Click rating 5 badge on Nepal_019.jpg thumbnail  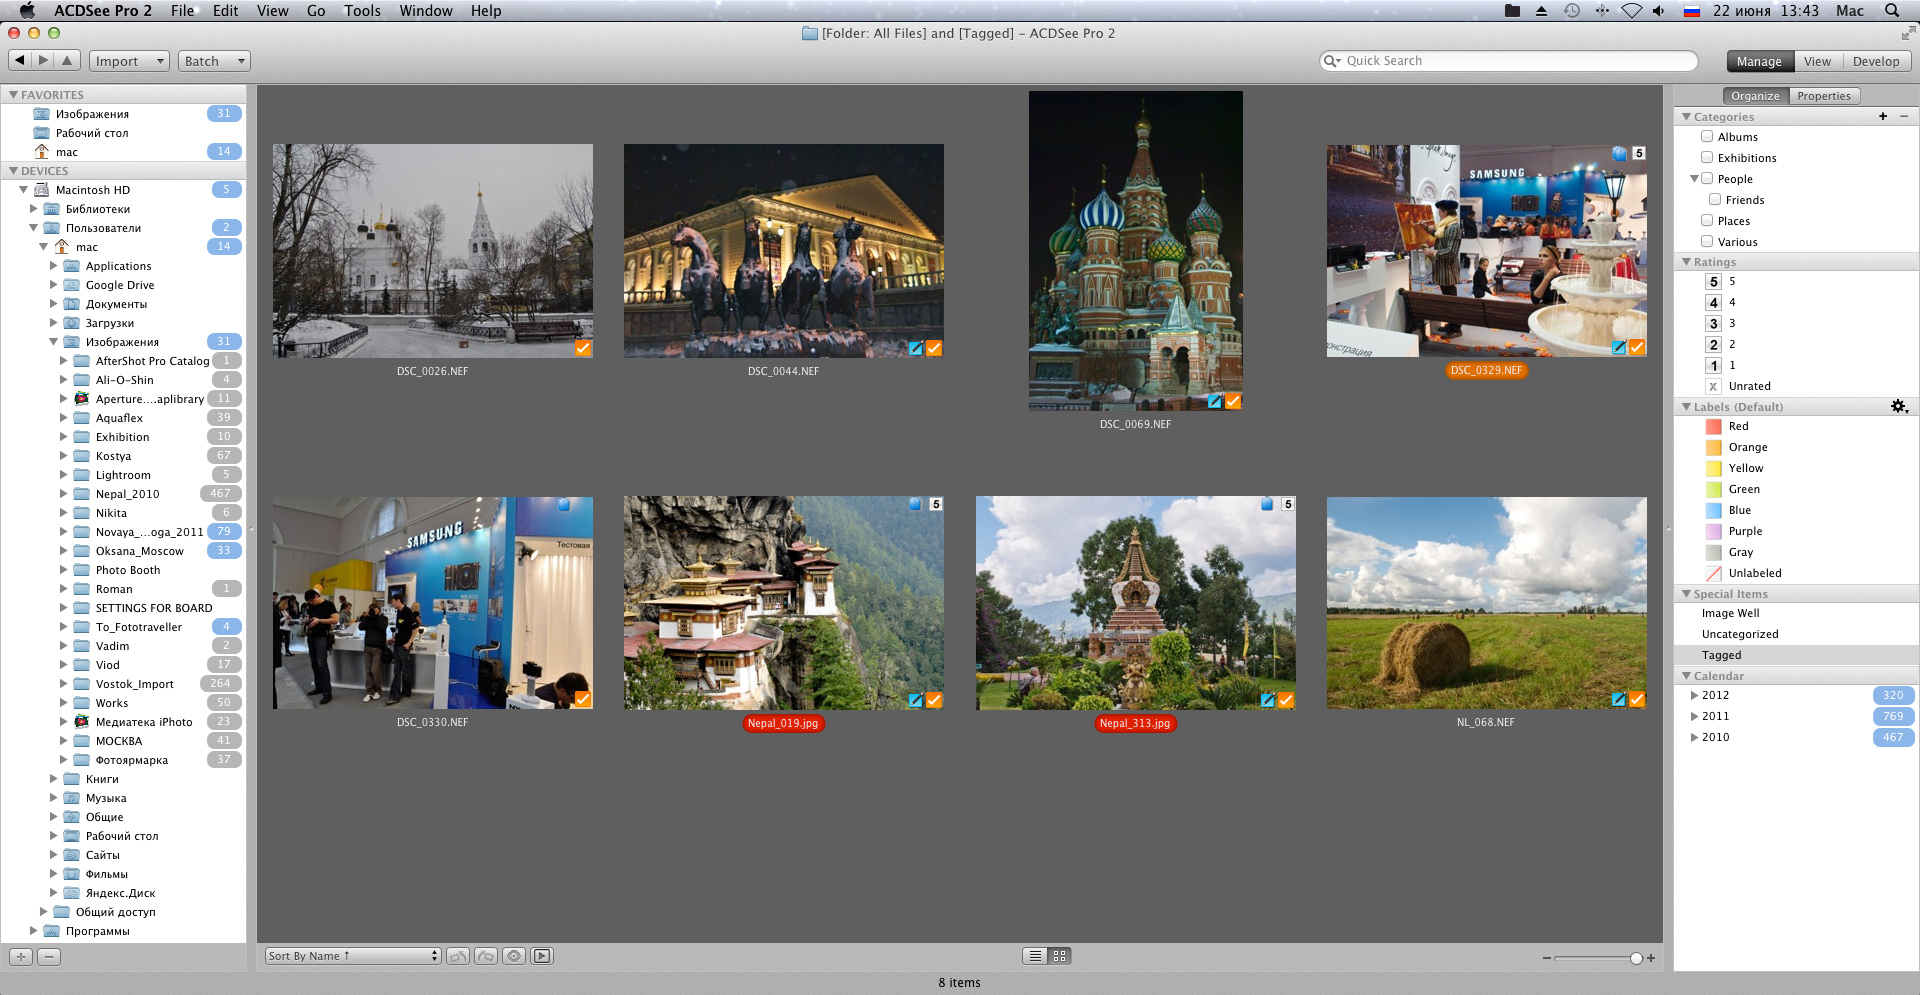tap(936, 505)
